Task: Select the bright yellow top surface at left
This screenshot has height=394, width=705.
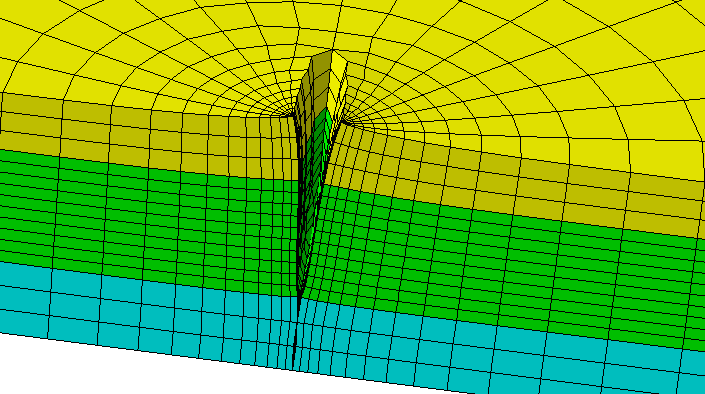Action: point(112,49)
